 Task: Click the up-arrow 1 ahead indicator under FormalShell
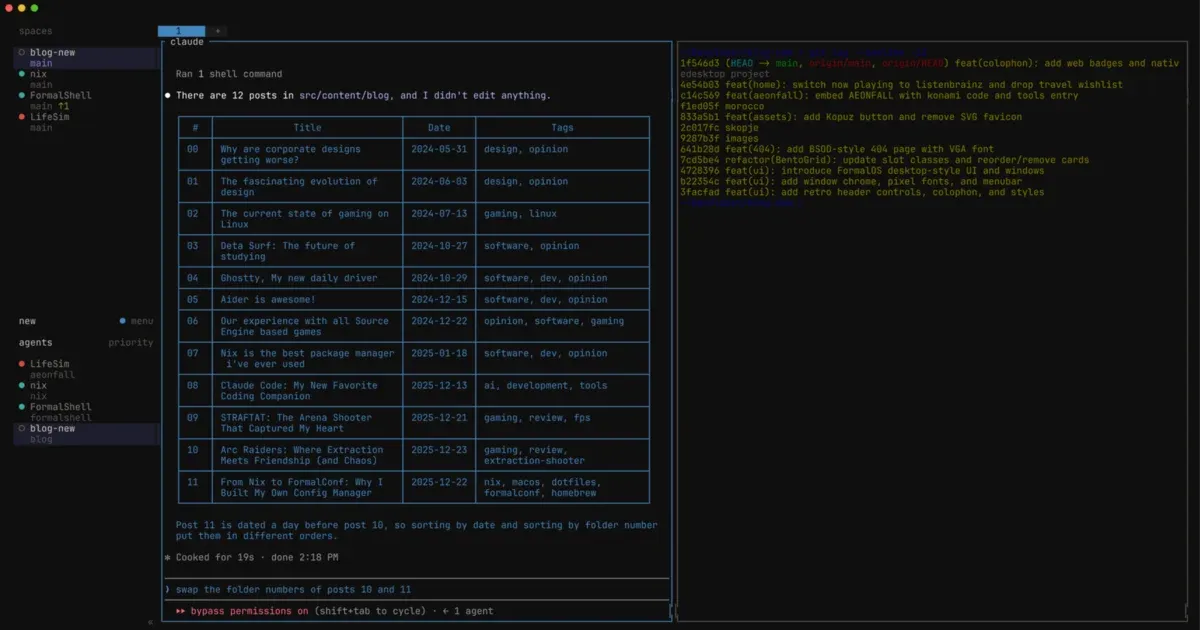(64, 106)
